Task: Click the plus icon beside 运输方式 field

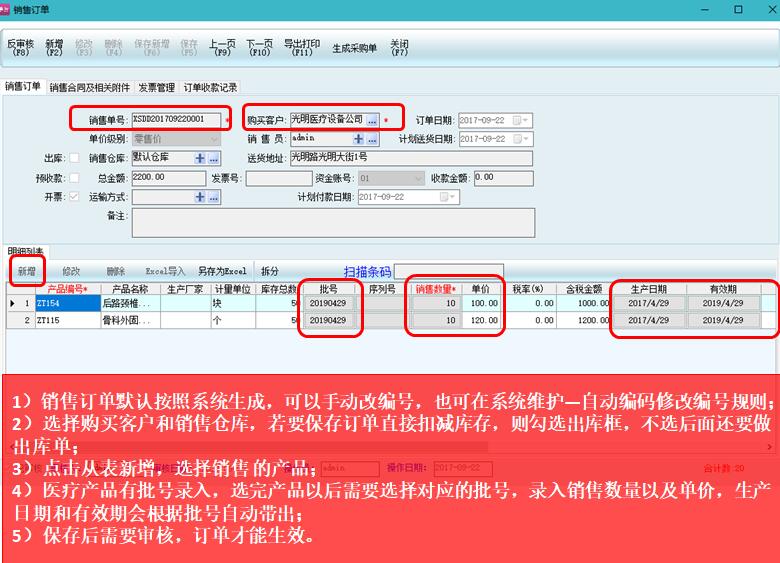Action: point(200,197)
